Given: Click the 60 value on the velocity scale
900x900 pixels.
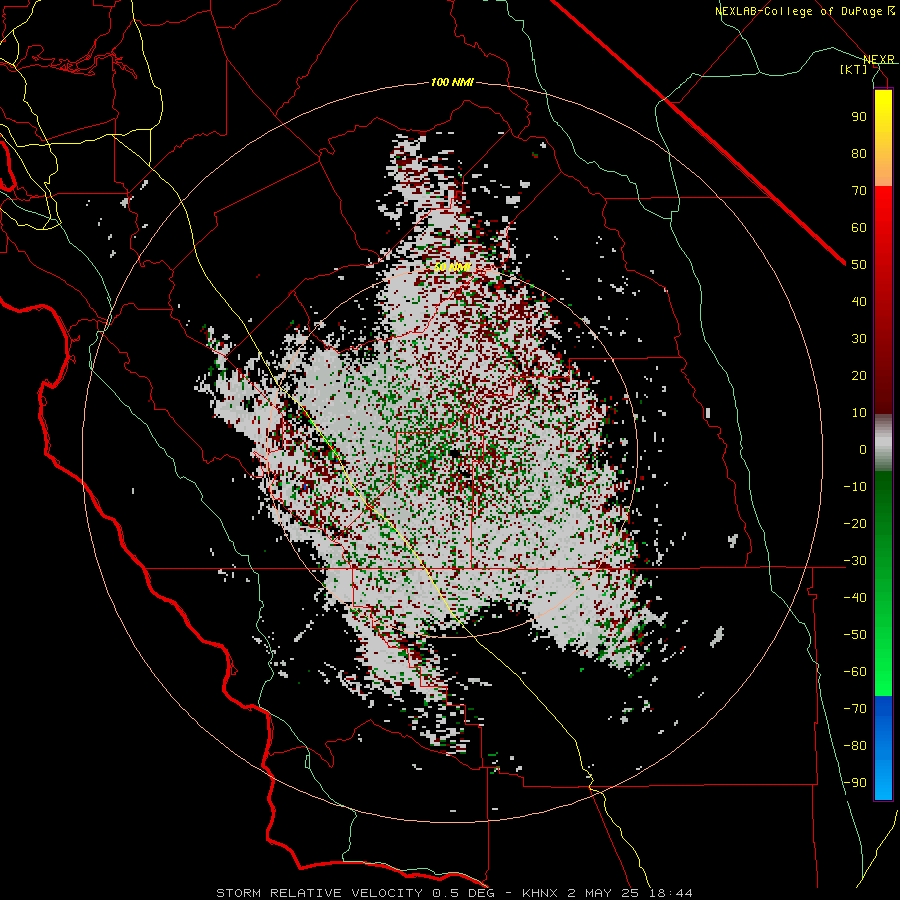Looking at the screenshot, I should click(x=859, y=227).
